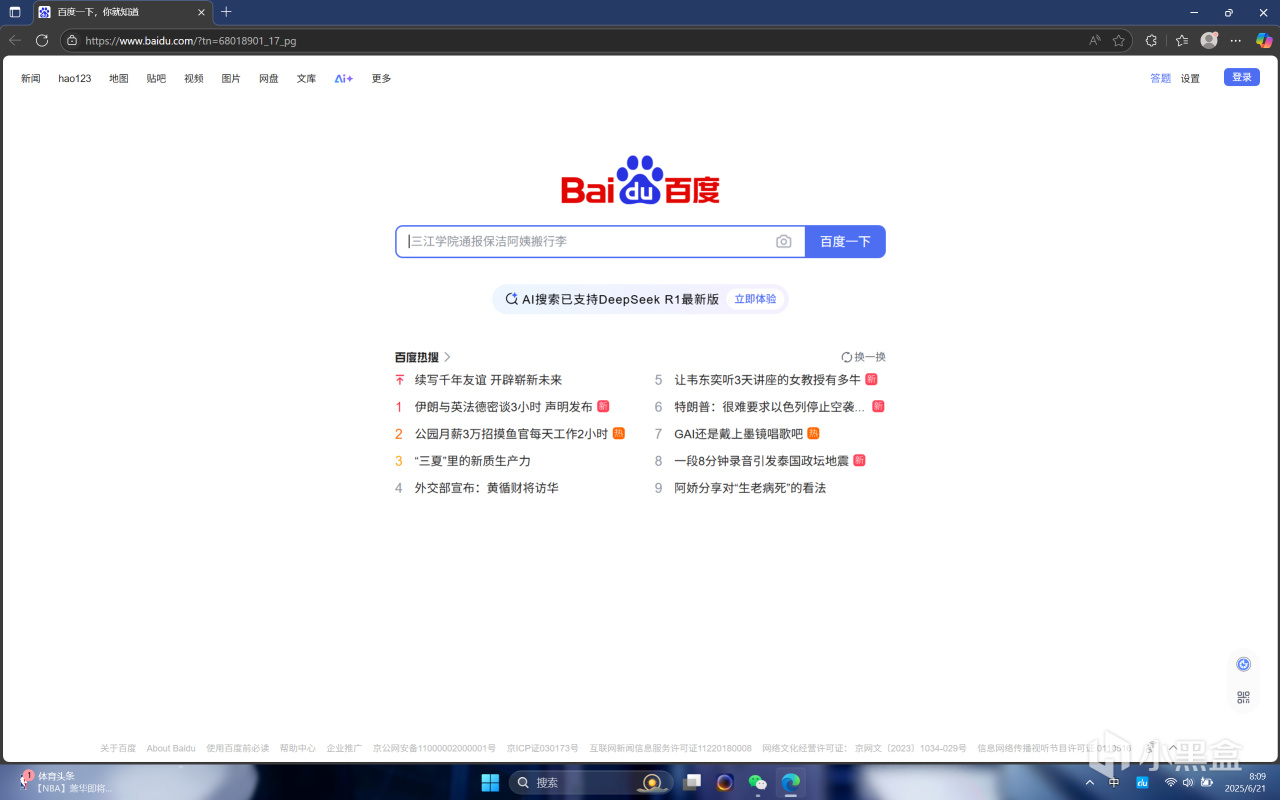This screenshot has width=1280, height=800.
Task: Open hot search 让韦东奕听3天讲座的女教授
Action: tap(768, 380)
